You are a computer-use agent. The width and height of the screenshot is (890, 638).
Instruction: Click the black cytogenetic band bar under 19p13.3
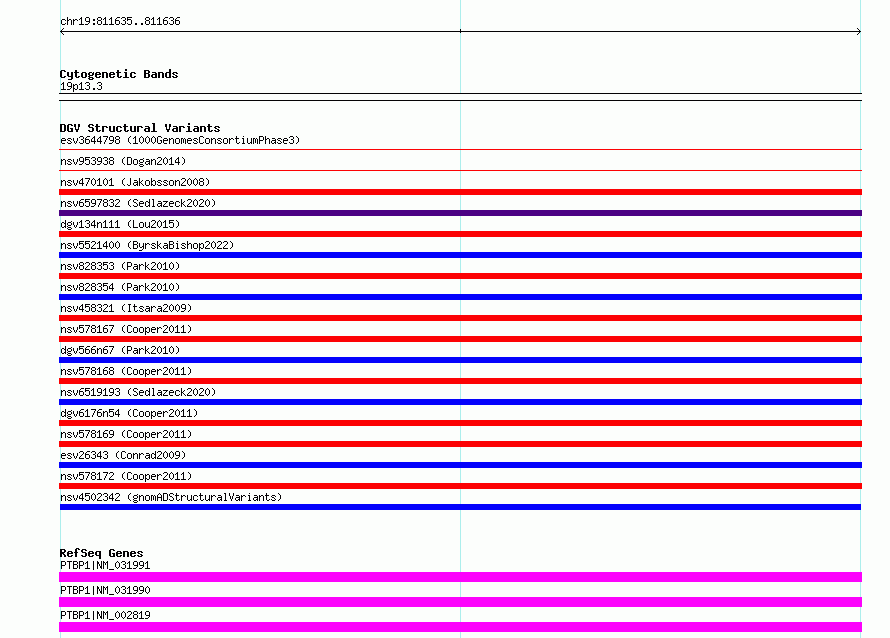click(460, 97)
